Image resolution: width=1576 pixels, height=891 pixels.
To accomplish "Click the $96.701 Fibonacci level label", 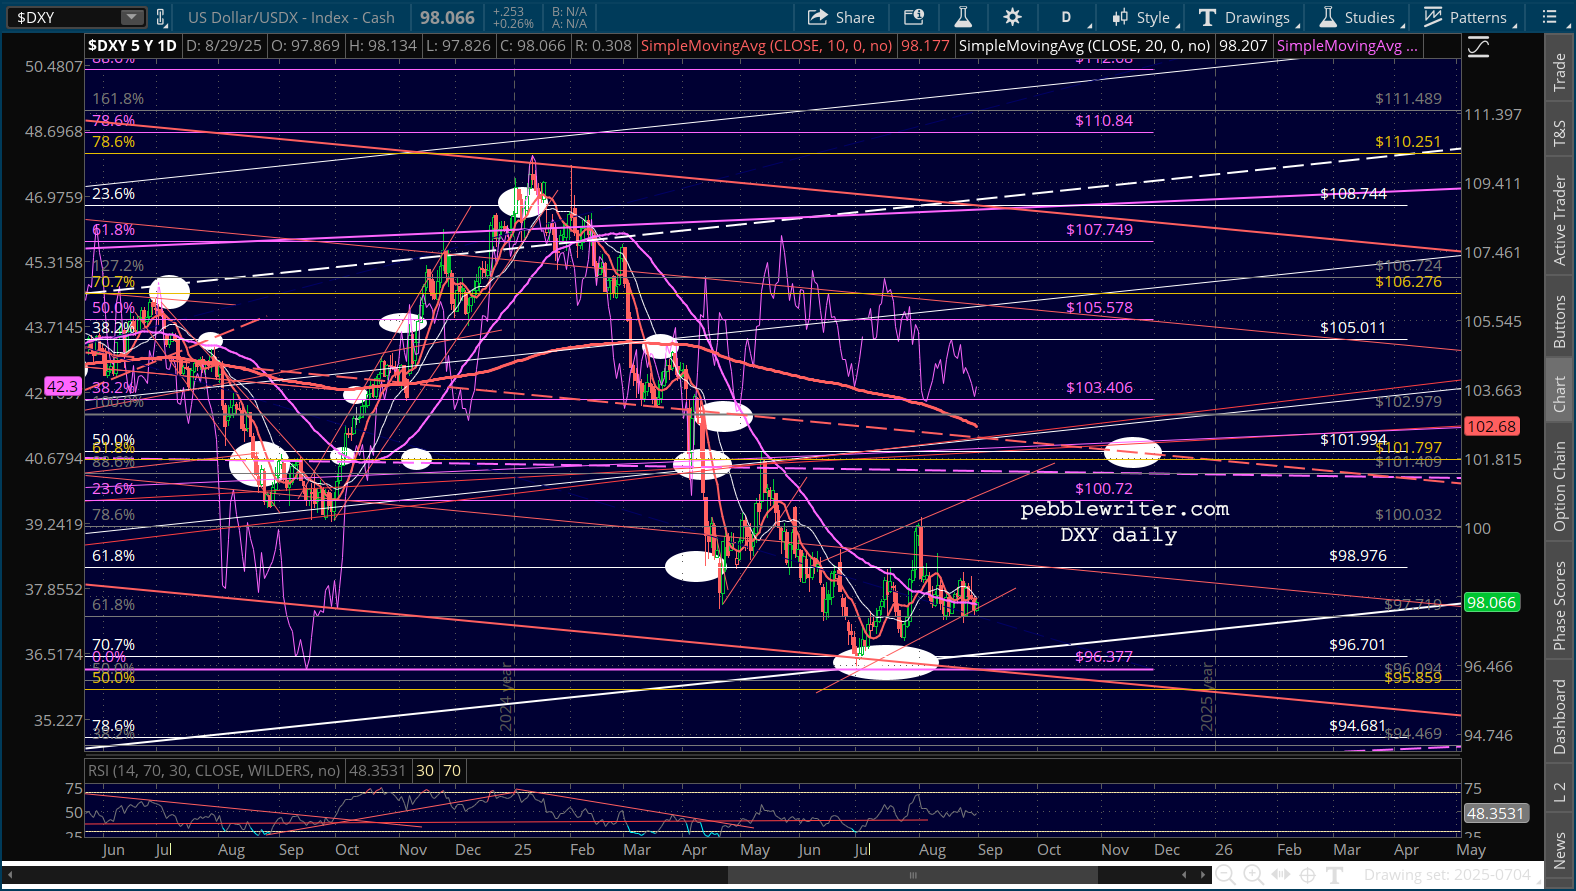I will pos(1358,645).
